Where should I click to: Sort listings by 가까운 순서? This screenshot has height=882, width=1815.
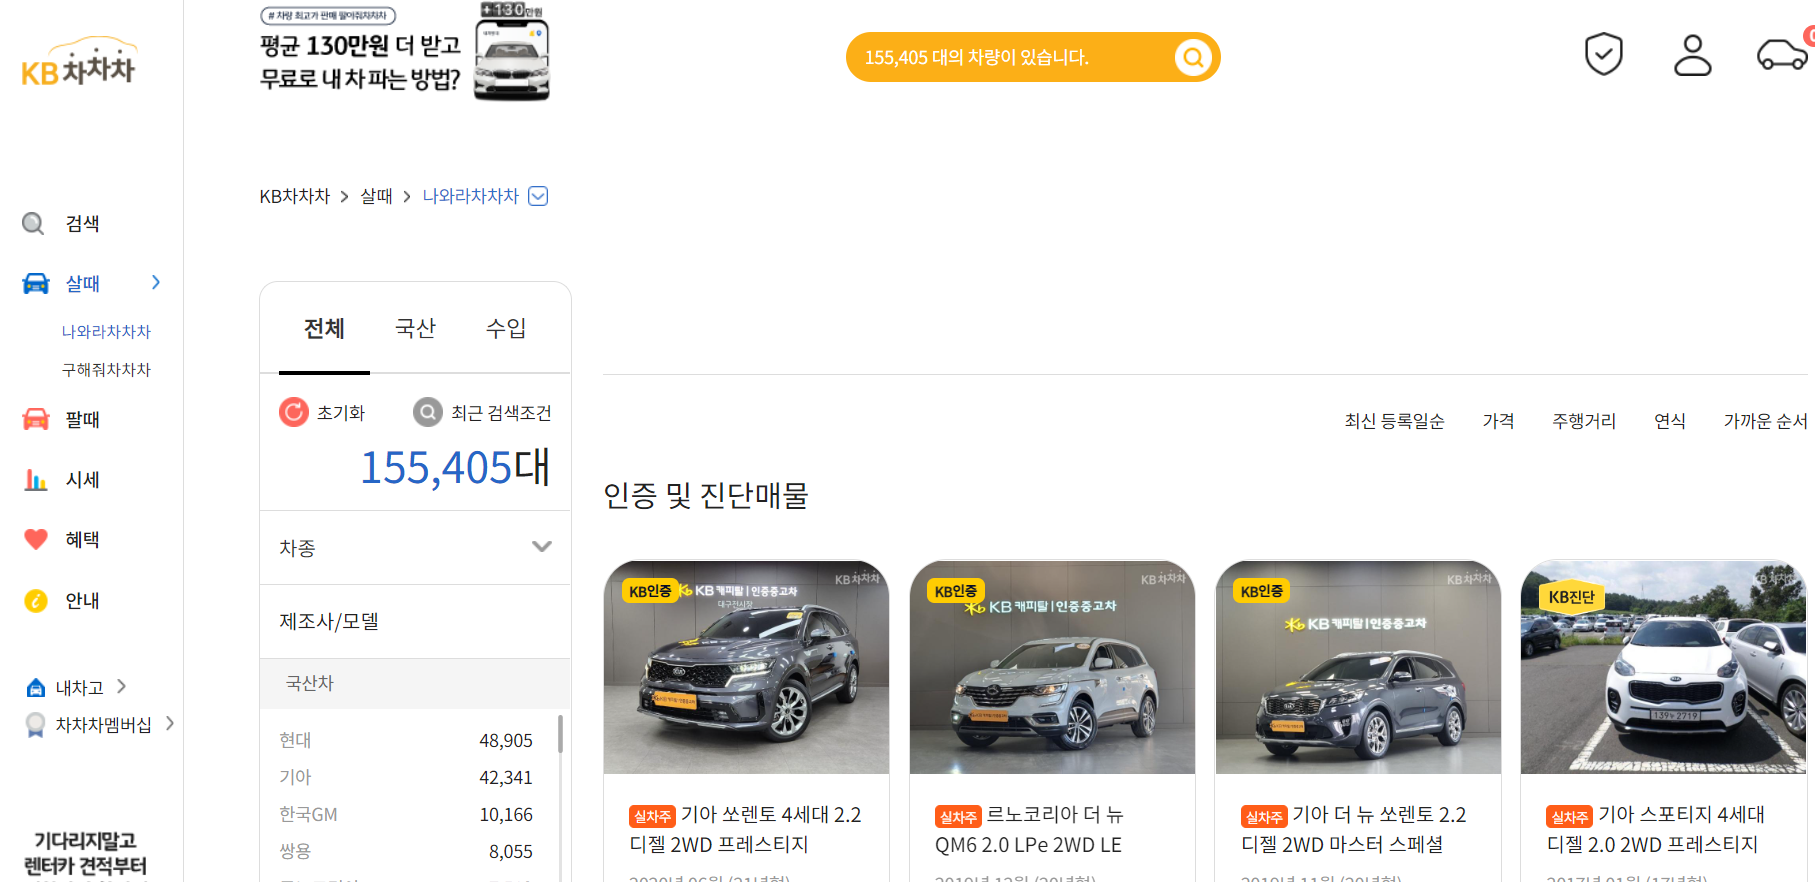coord(1765,421)
